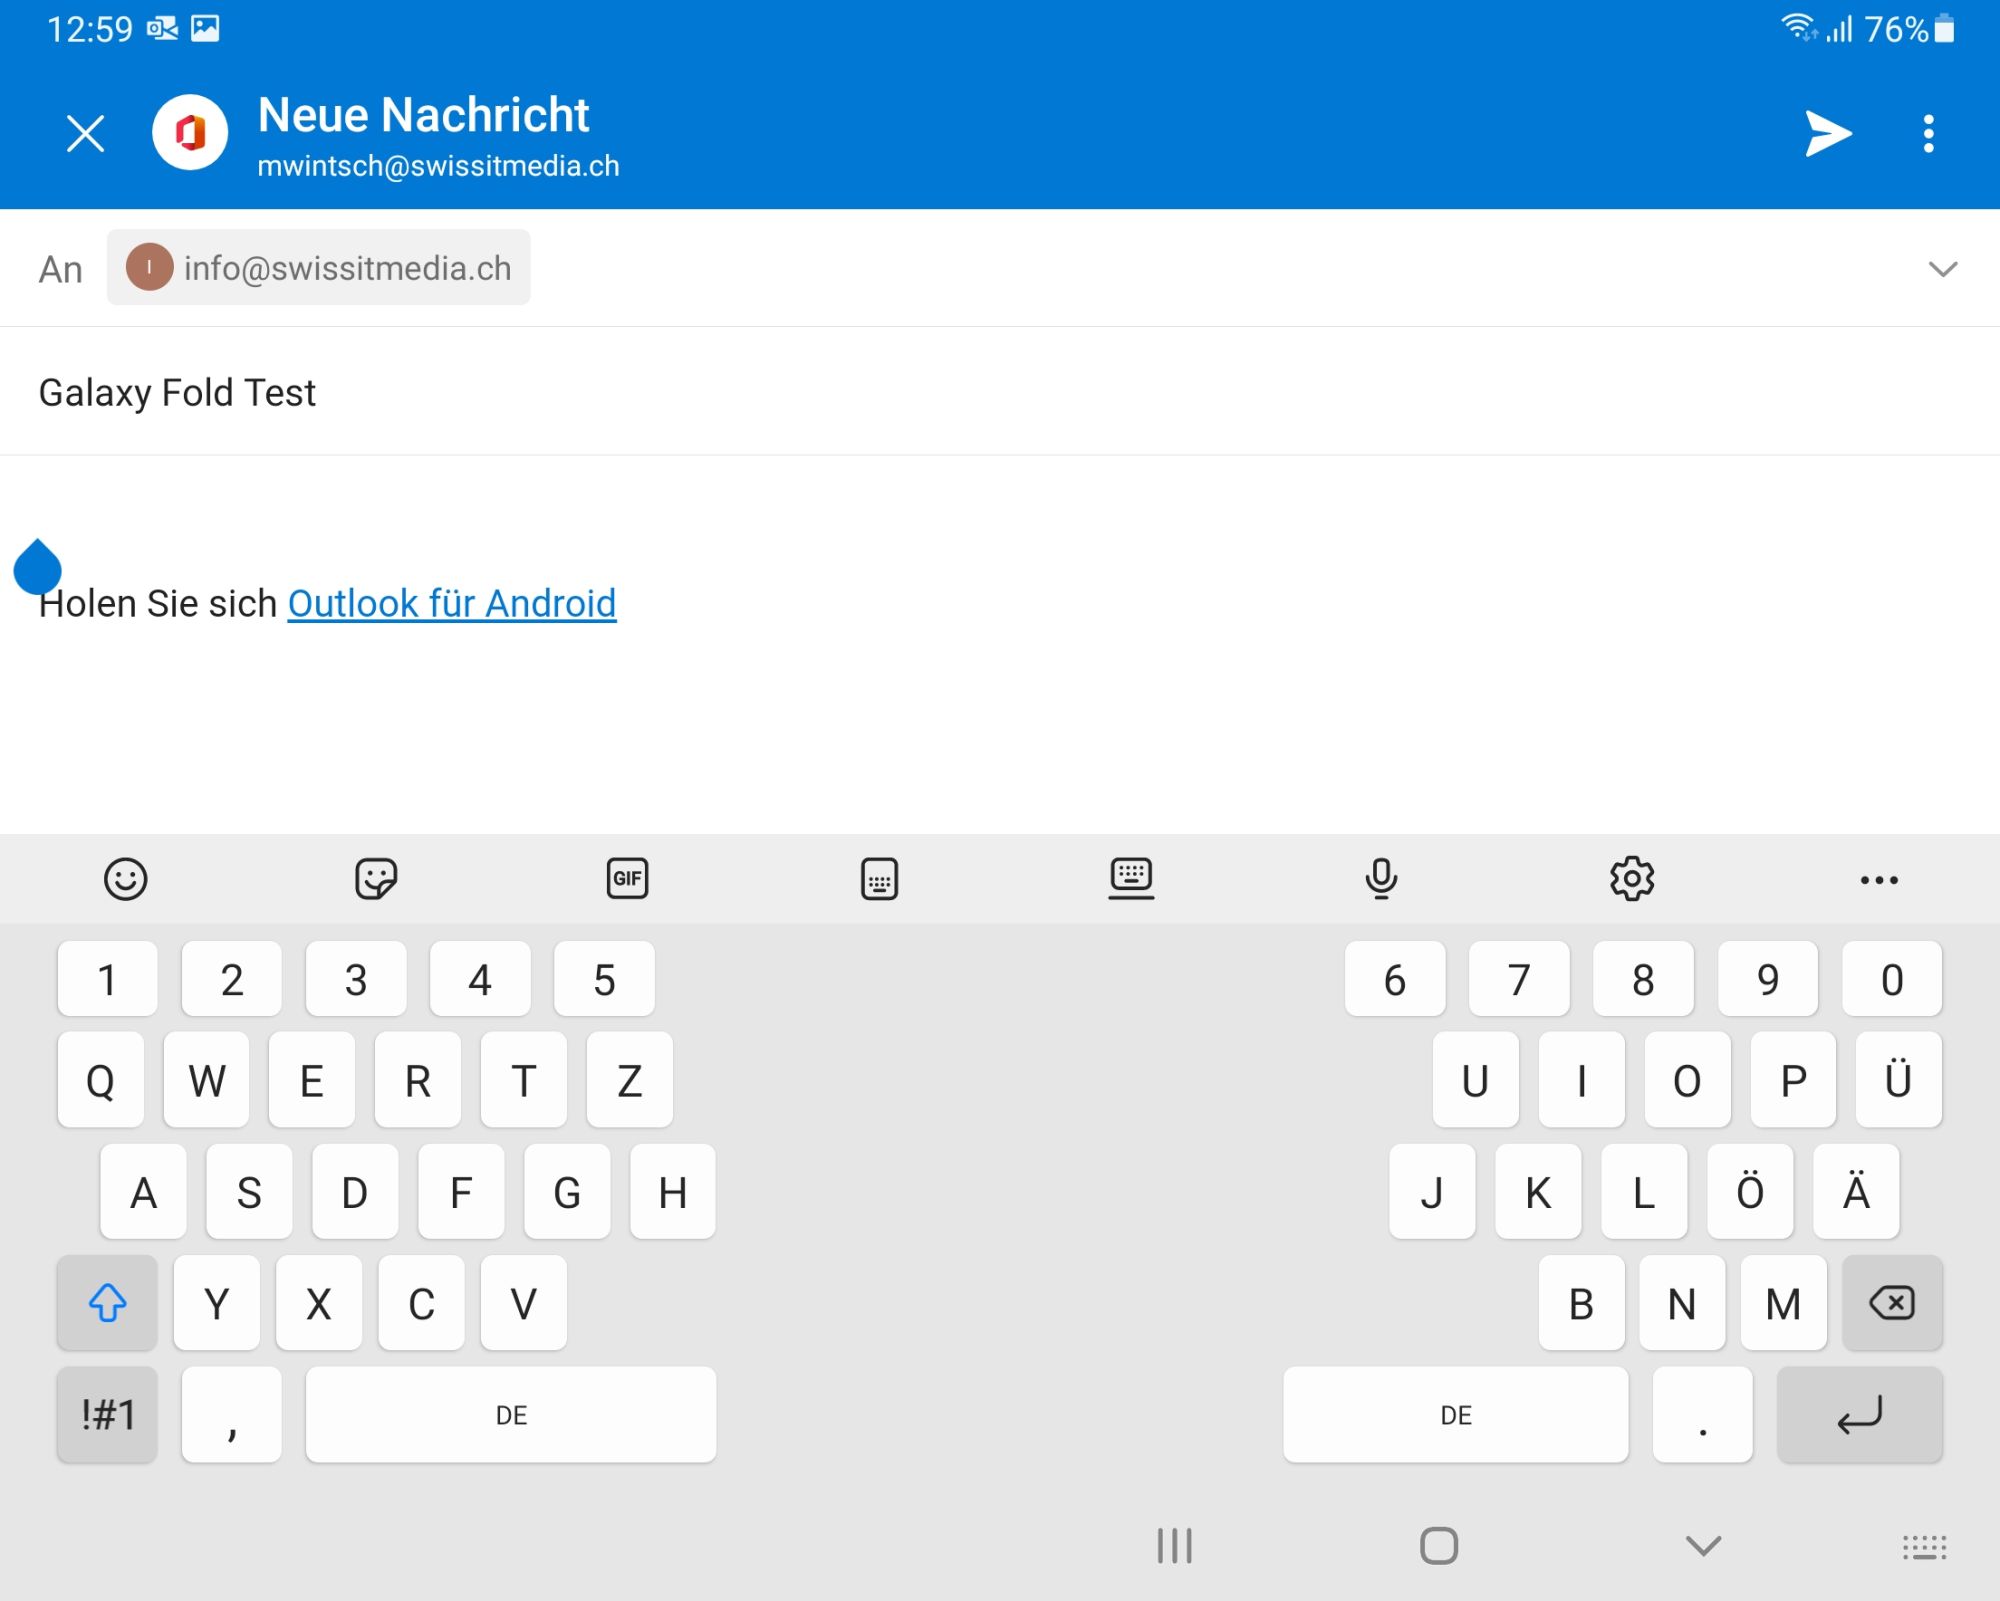This screenshot has height=1601, width=2000.
Task: Tap the number 0 key
Action: coord(1892,979)
